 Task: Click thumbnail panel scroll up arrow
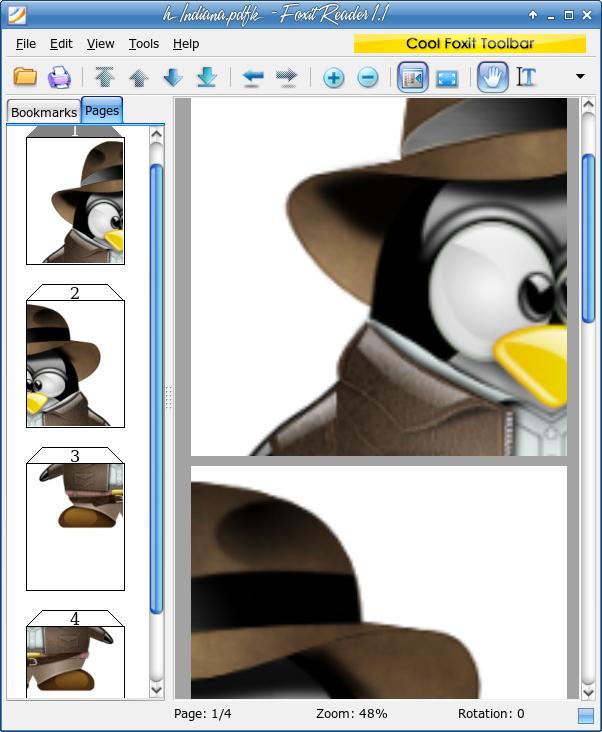point(156,134)
